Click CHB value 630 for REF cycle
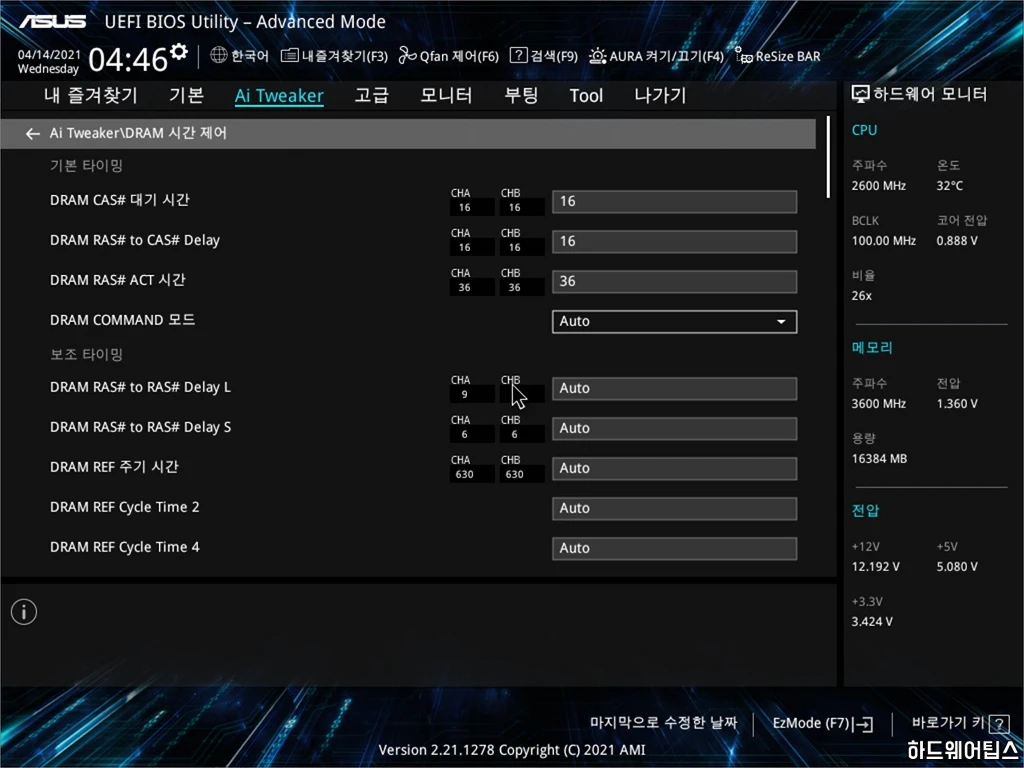1024x768 pixels. [x=515, y=475]
